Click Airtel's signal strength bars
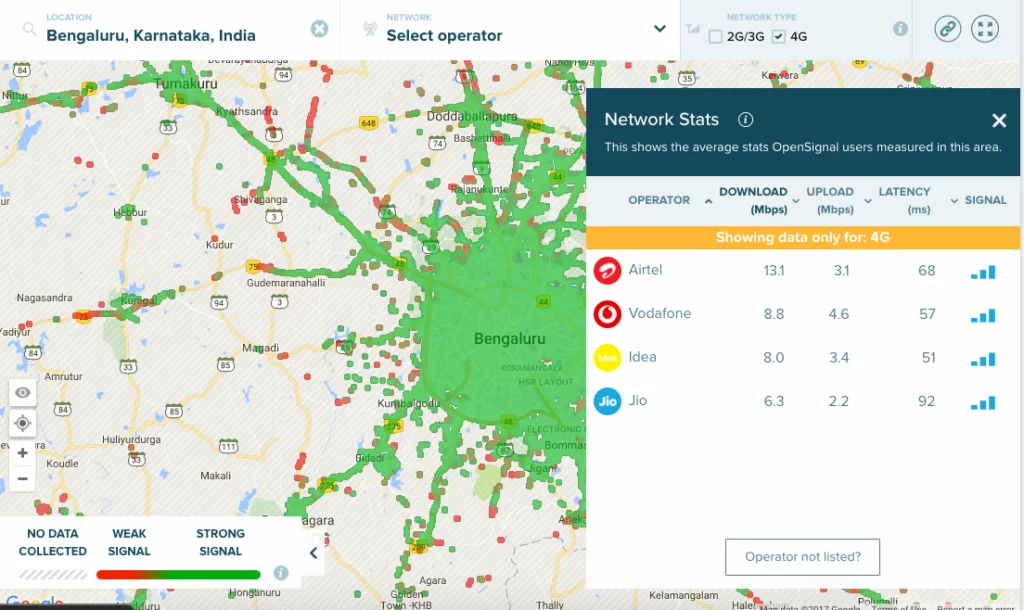 point(983,272)
